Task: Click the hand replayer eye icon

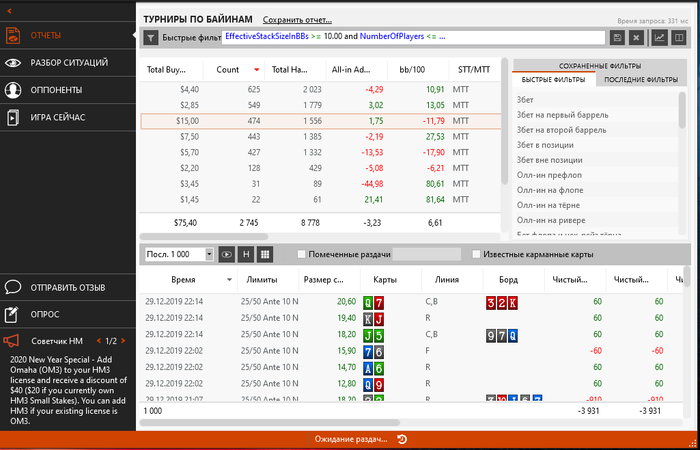Action: 227,254
